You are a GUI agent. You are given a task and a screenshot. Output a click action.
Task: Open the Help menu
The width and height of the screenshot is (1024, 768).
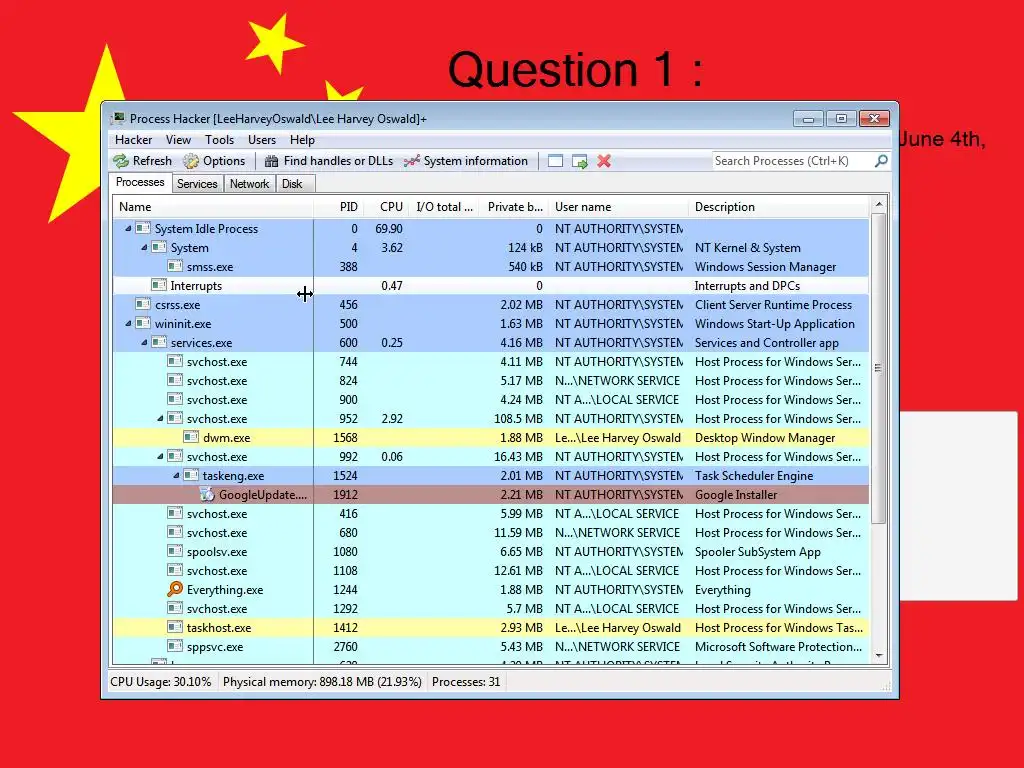click(302, 140)
